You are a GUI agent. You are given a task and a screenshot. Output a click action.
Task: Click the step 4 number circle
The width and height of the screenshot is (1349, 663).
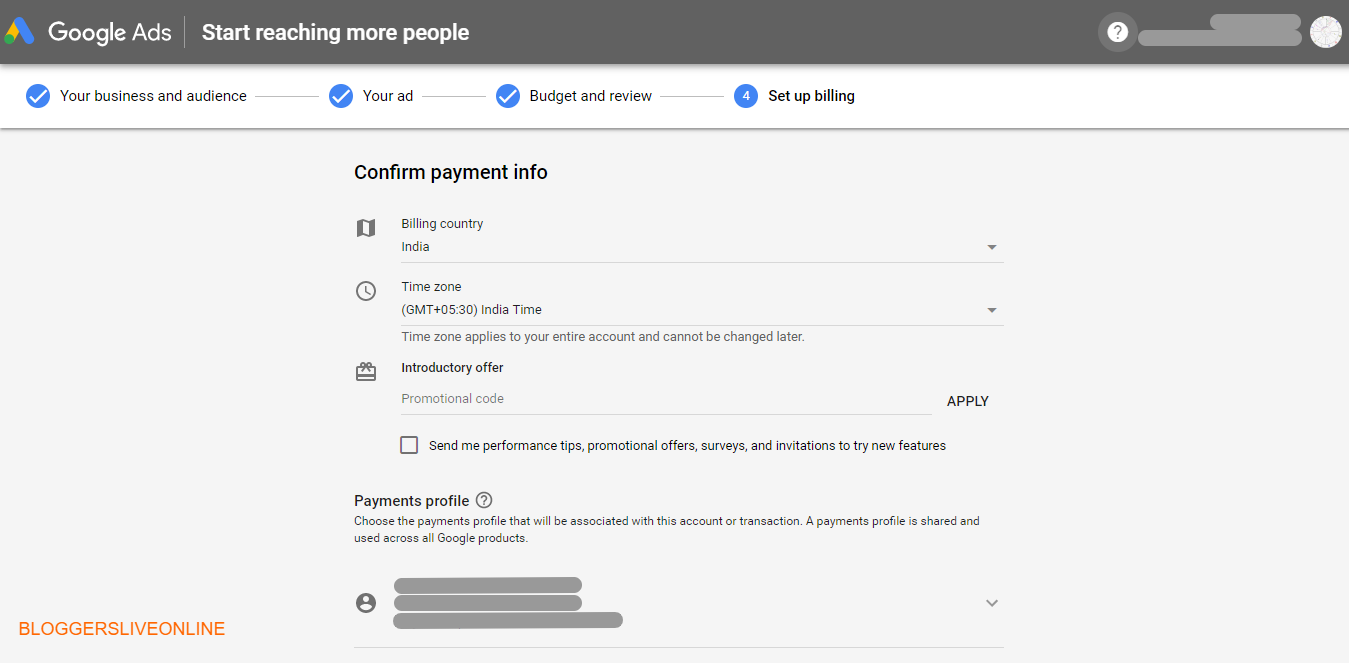(745, 96)
